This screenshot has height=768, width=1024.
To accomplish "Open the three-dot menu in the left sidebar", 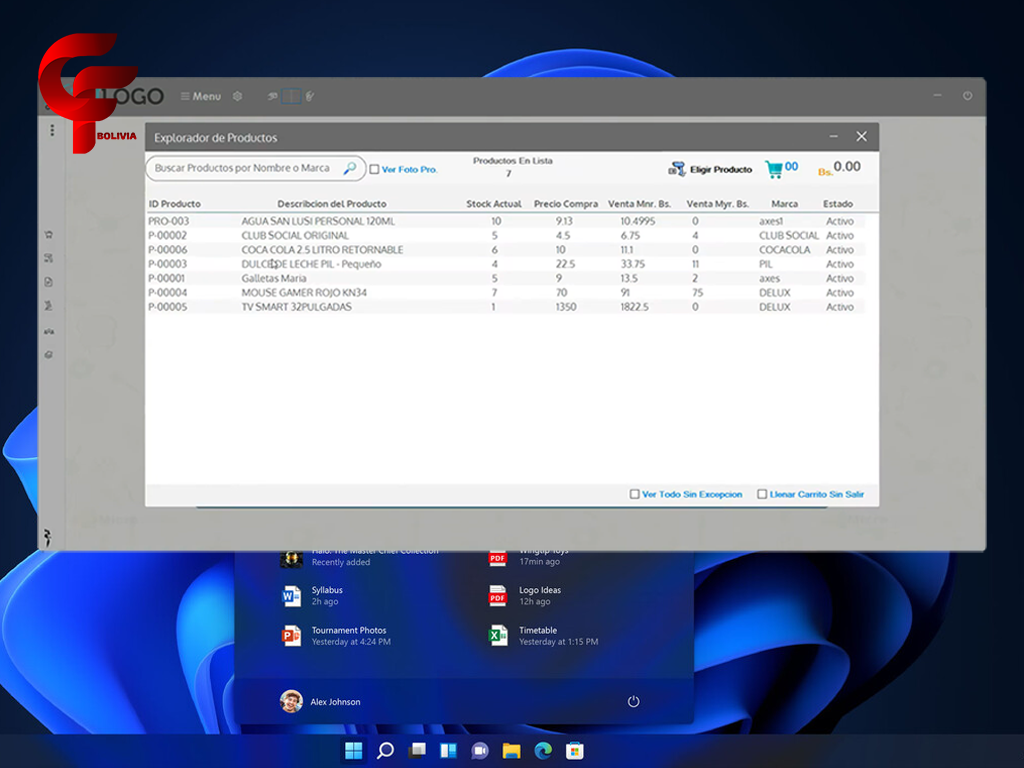I will (x=52, y=131).
